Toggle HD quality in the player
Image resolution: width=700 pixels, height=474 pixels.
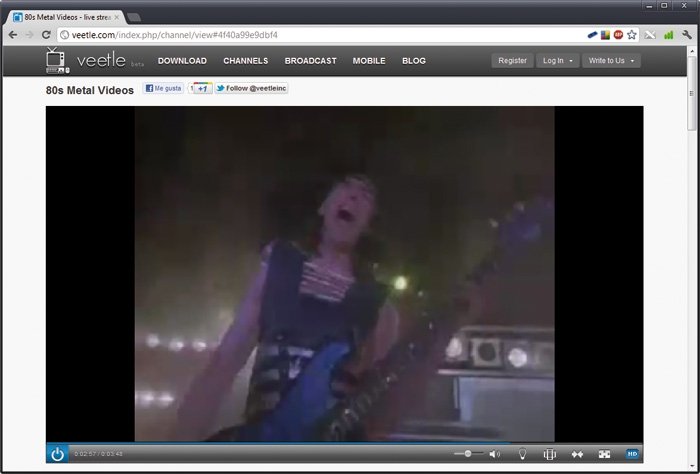point(632,454)
